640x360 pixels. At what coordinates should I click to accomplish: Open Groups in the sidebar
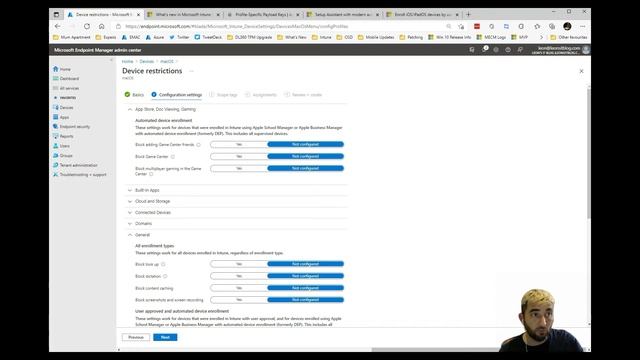click(63, 156)
